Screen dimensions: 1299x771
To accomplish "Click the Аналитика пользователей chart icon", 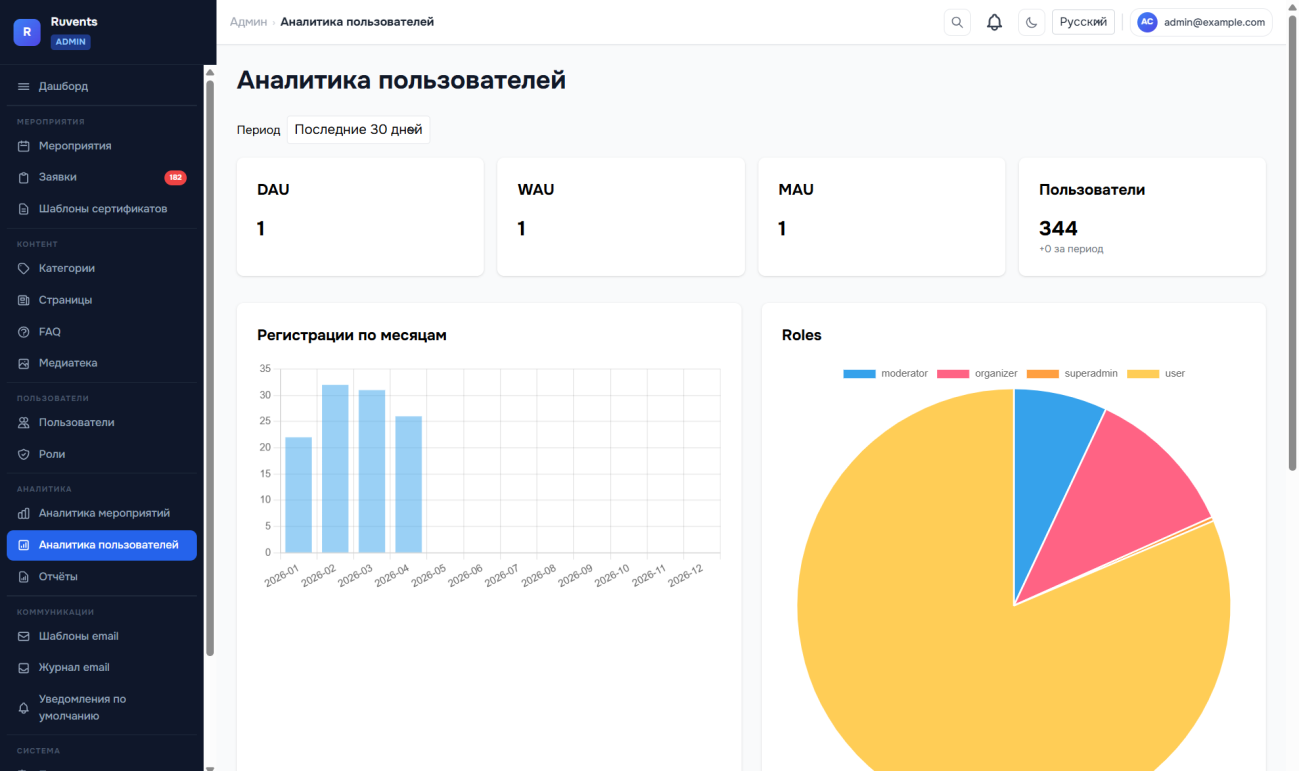I will 24,545.
